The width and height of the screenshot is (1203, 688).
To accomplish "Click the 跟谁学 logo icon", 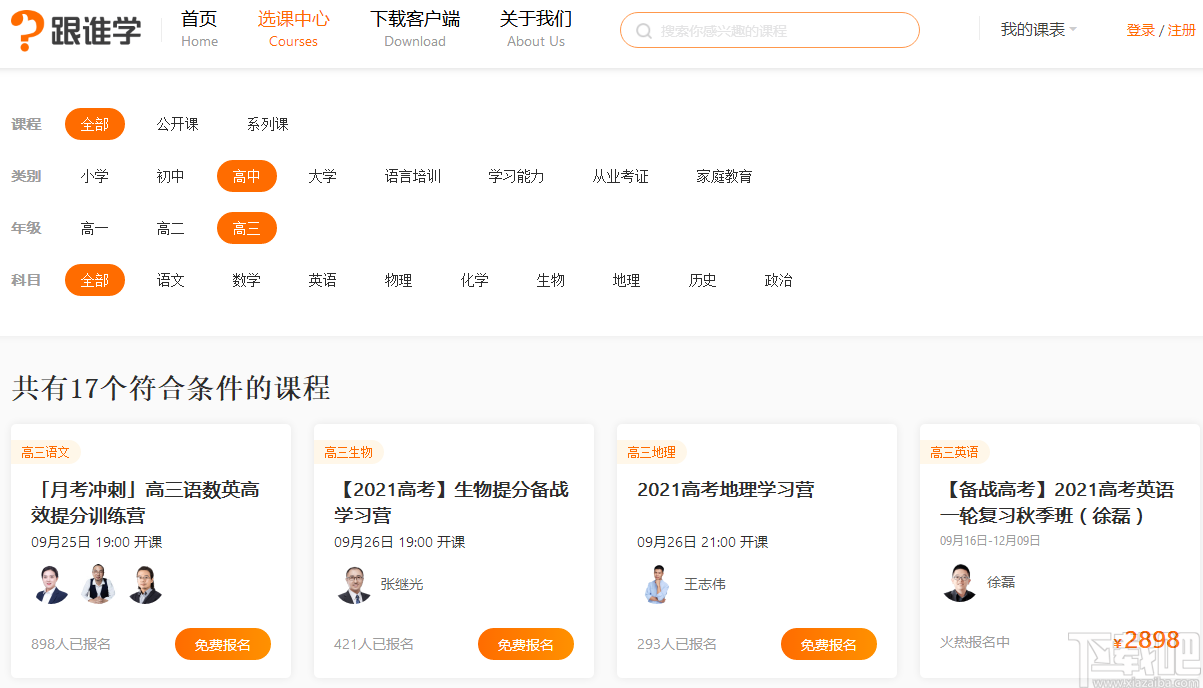I will (77, 31).
